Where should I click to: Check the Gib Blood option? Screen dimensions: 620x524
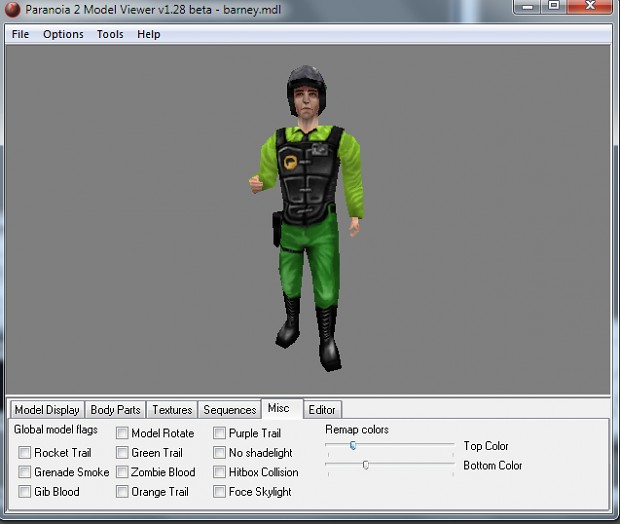[25, 492]
